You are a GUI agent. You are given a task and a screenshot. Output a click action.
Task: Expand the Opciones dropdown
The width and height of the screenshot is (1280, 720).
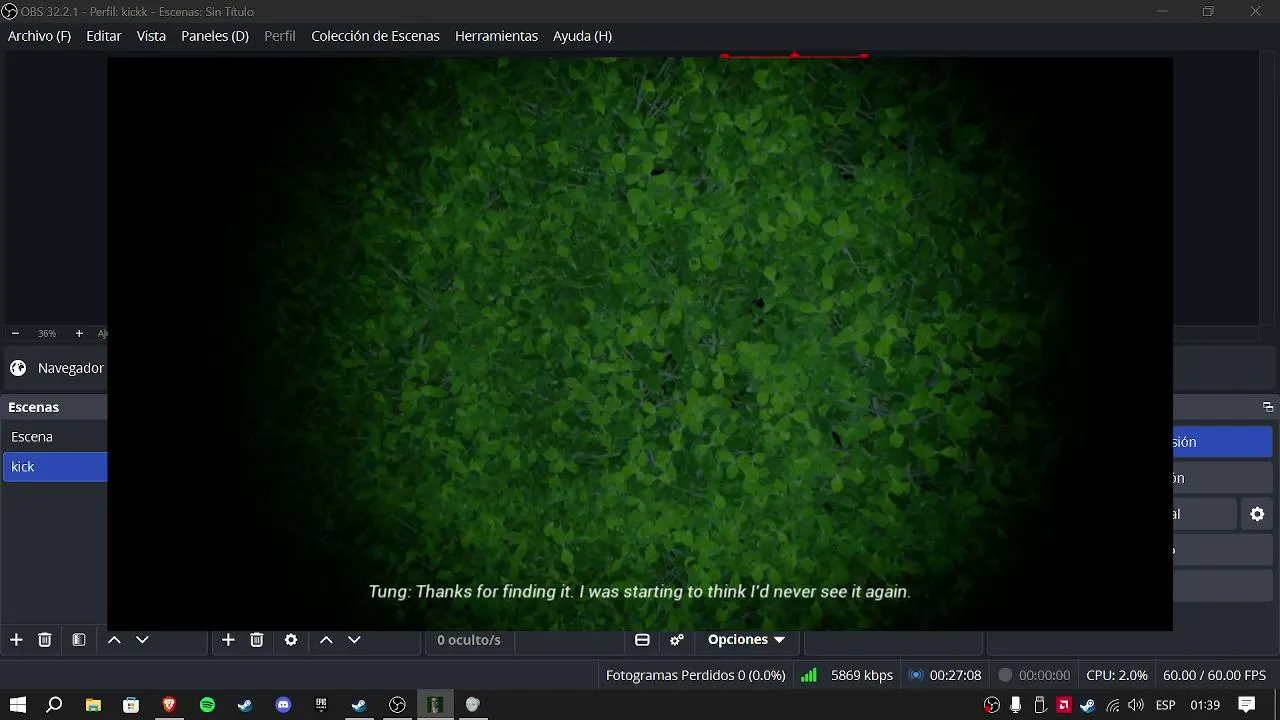746,640
